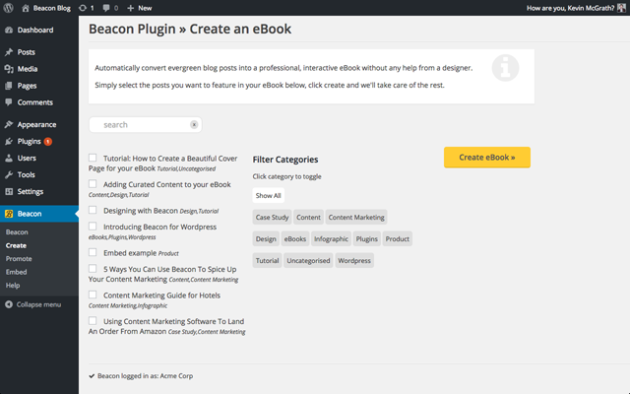Toggle the Infographic category filter
The width and height of the screenshot is (630, 394).
pos(331,239)
